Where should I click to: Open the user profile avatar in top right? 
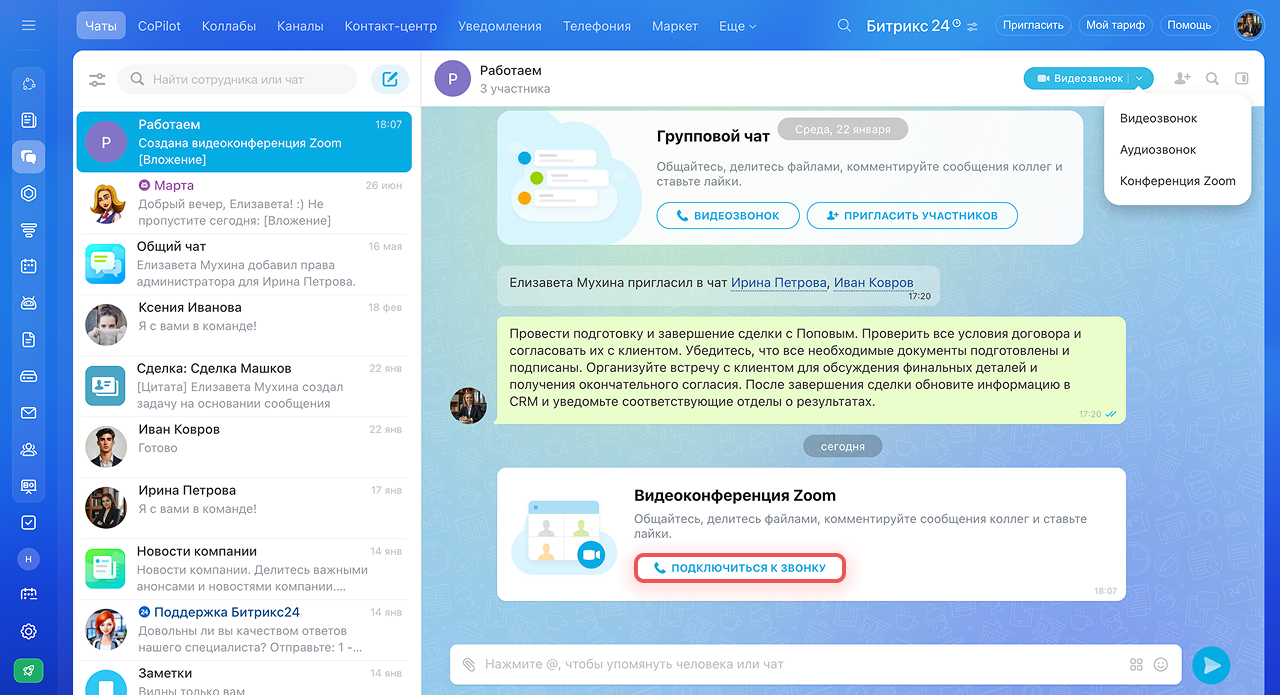pyautogui.click(x=1249, y=25)
